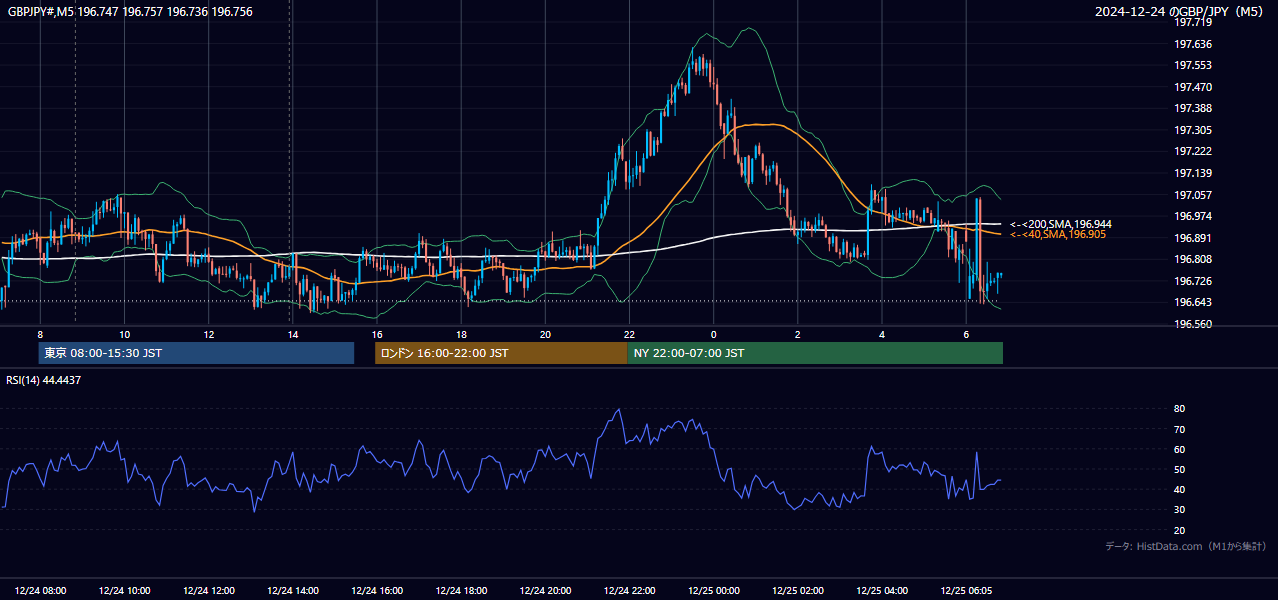Click the 40 SMA label 196.905
The image size is (1278, 600).
pos(1058,234)
